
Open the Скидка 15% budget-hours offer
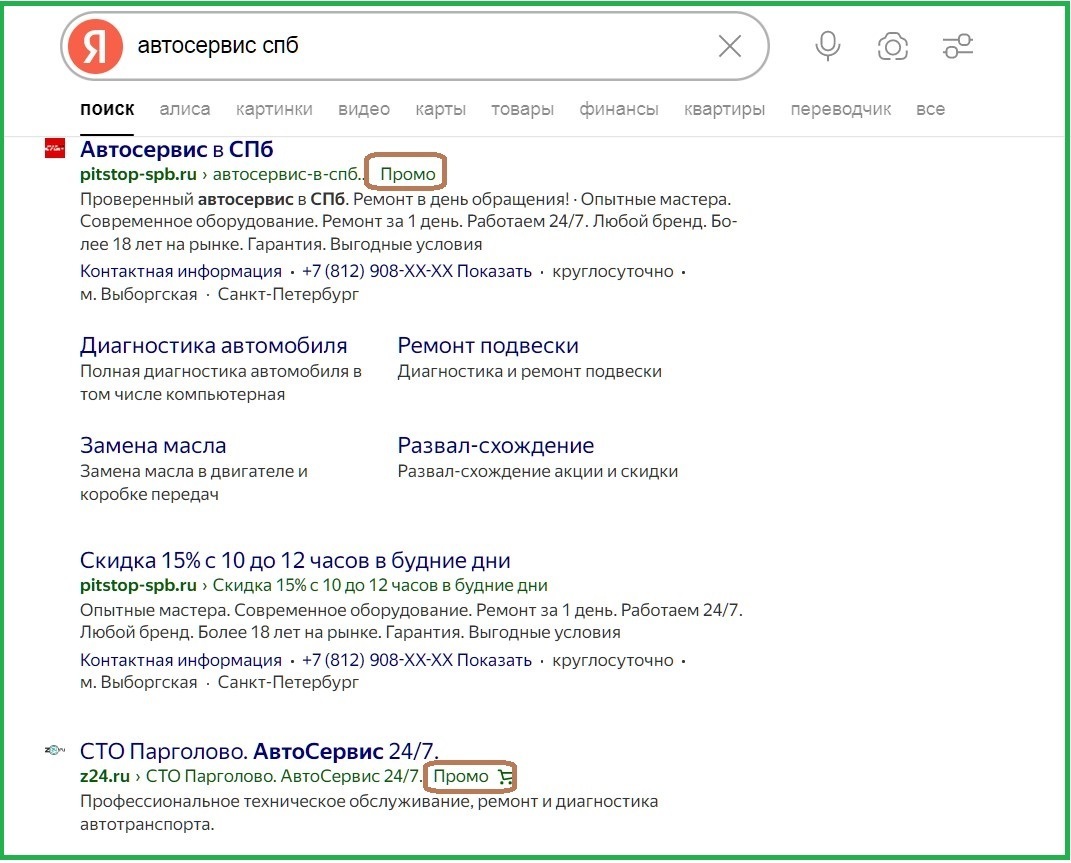296,560
